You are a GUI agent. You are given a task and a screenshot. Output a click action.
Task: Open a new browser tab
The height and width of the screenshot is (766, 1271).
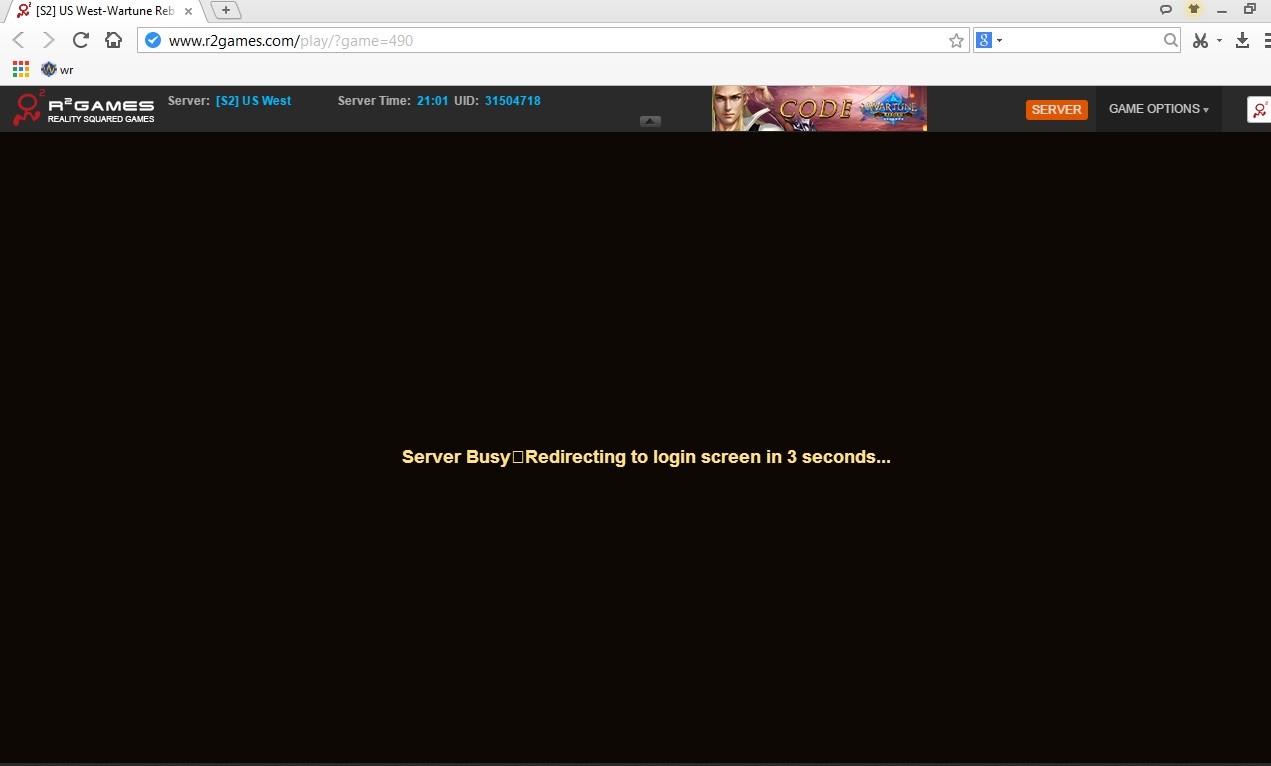pos(226,10)
